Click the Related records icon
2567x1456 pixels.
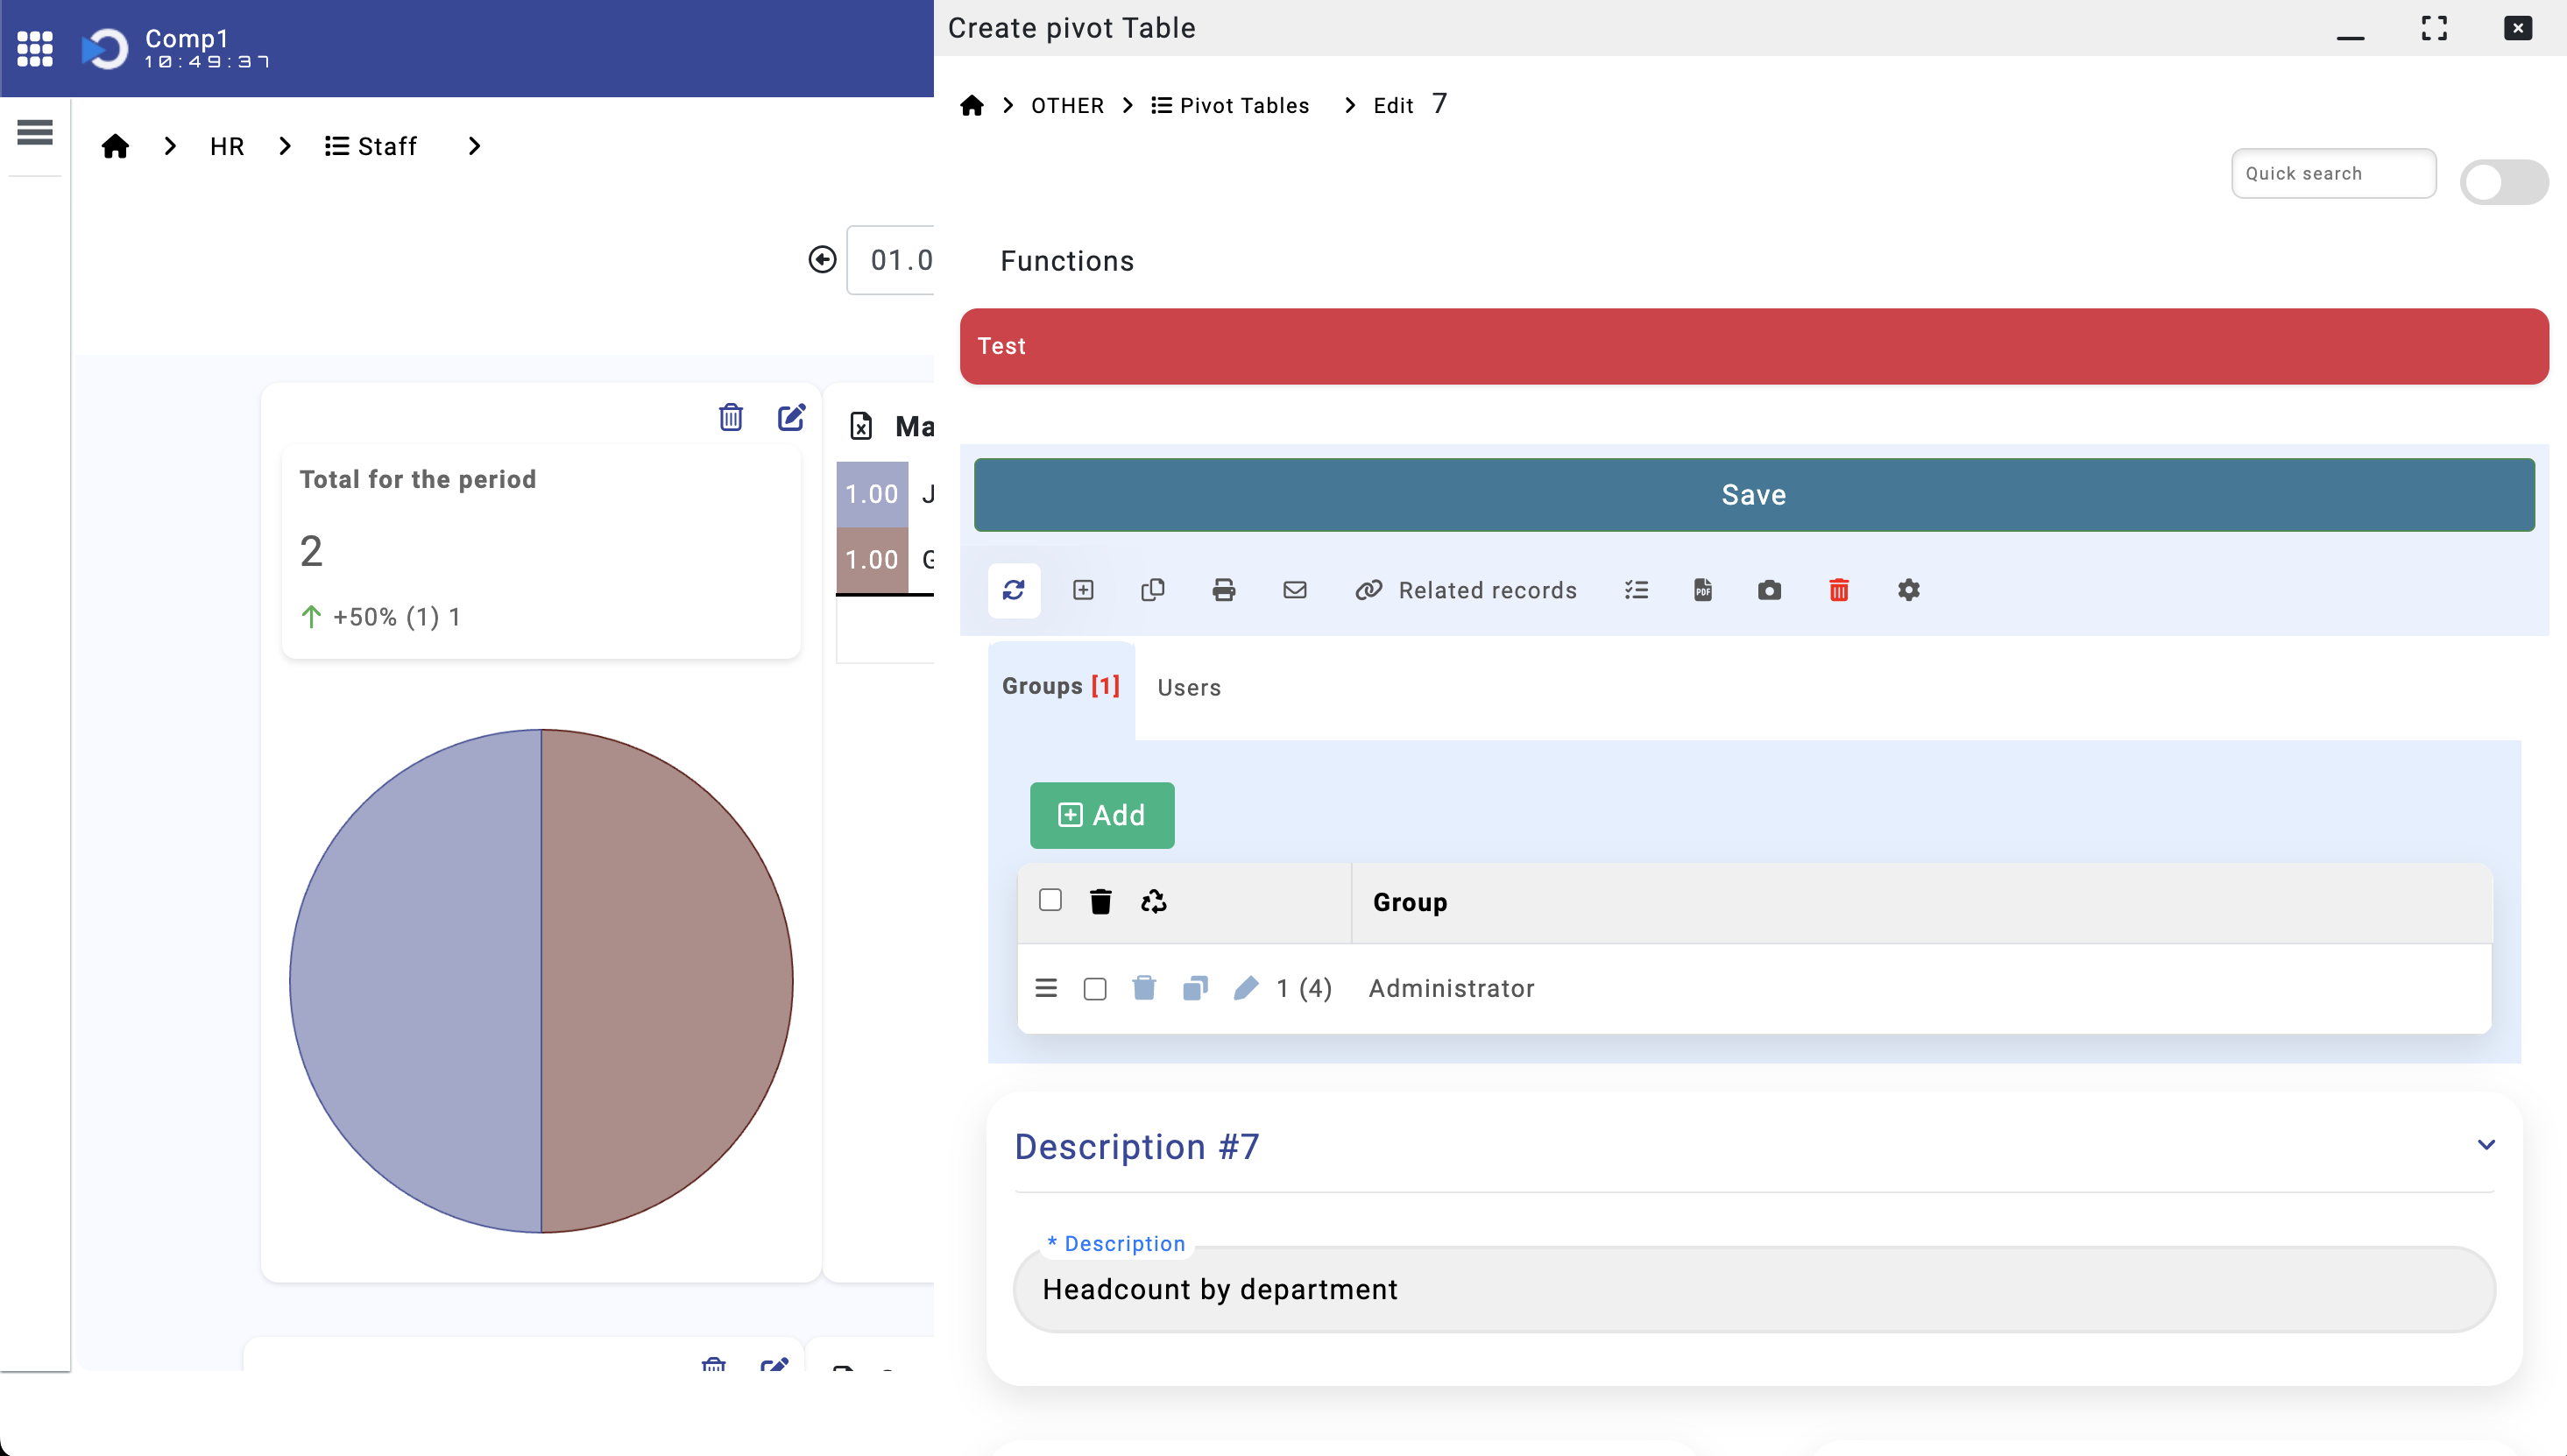[x=1370, y=590]
